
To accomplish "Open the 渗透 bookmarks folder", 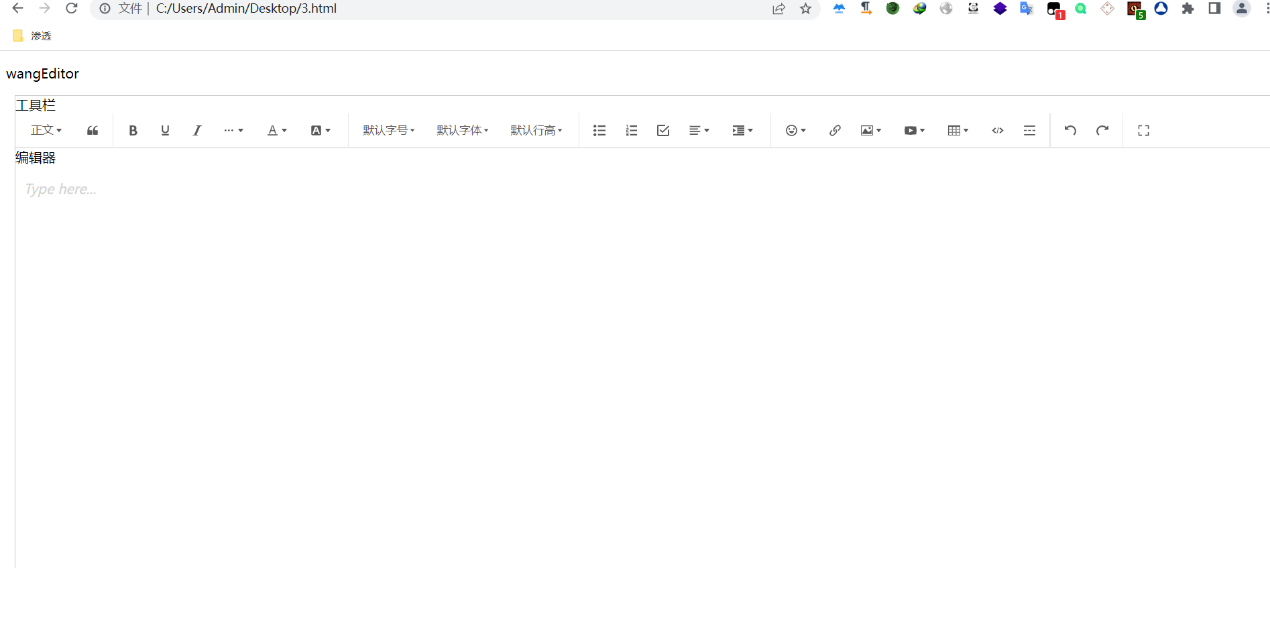I will (x=32, y=36).
